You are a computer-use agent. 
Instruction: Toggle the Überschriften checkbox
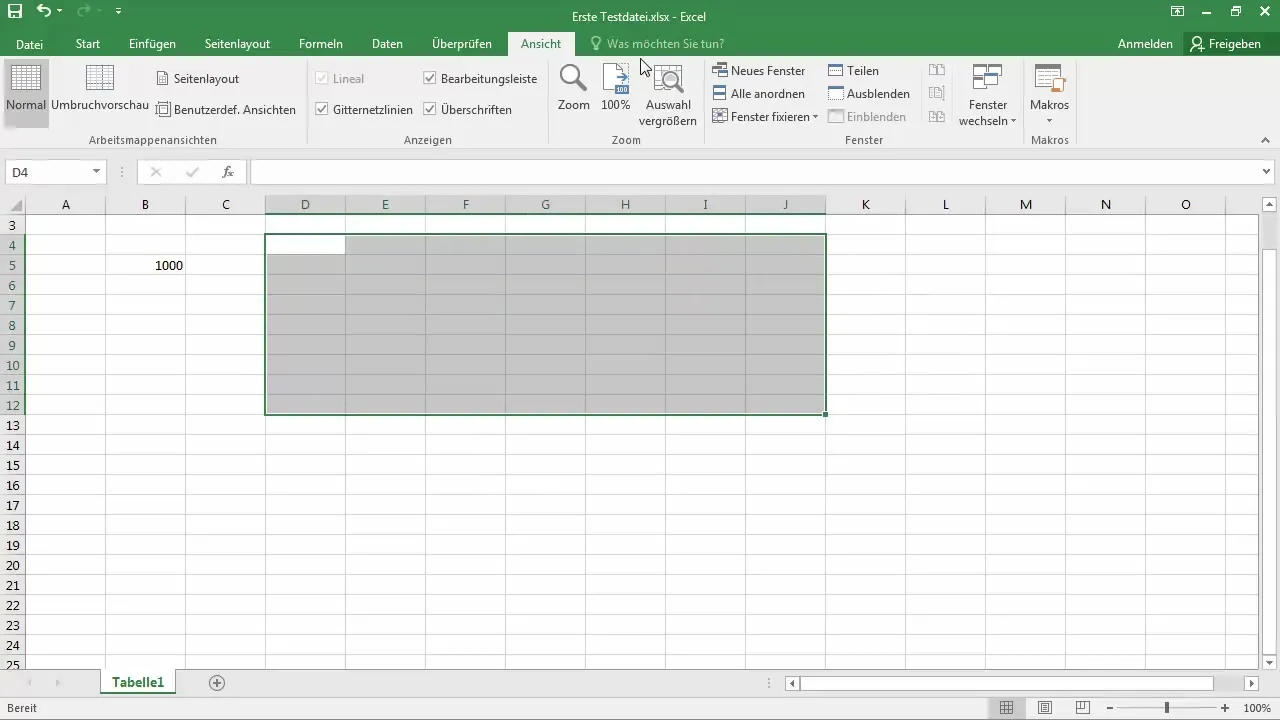[x=430, y=110]
